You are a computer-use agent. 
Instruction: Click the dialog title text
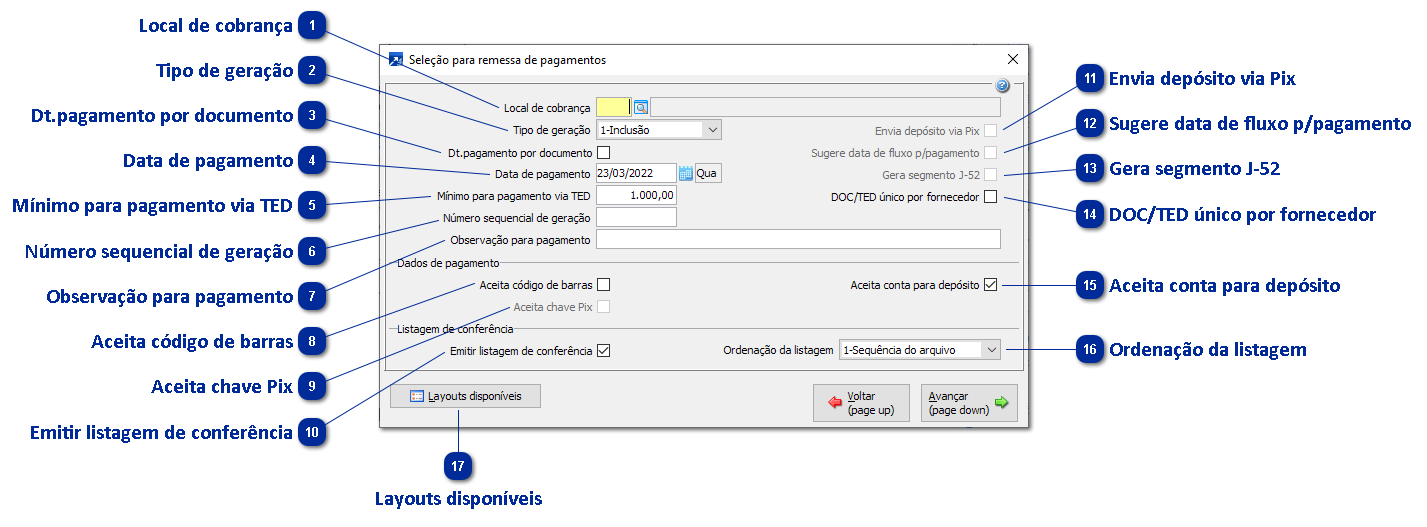tap(508, 60)
